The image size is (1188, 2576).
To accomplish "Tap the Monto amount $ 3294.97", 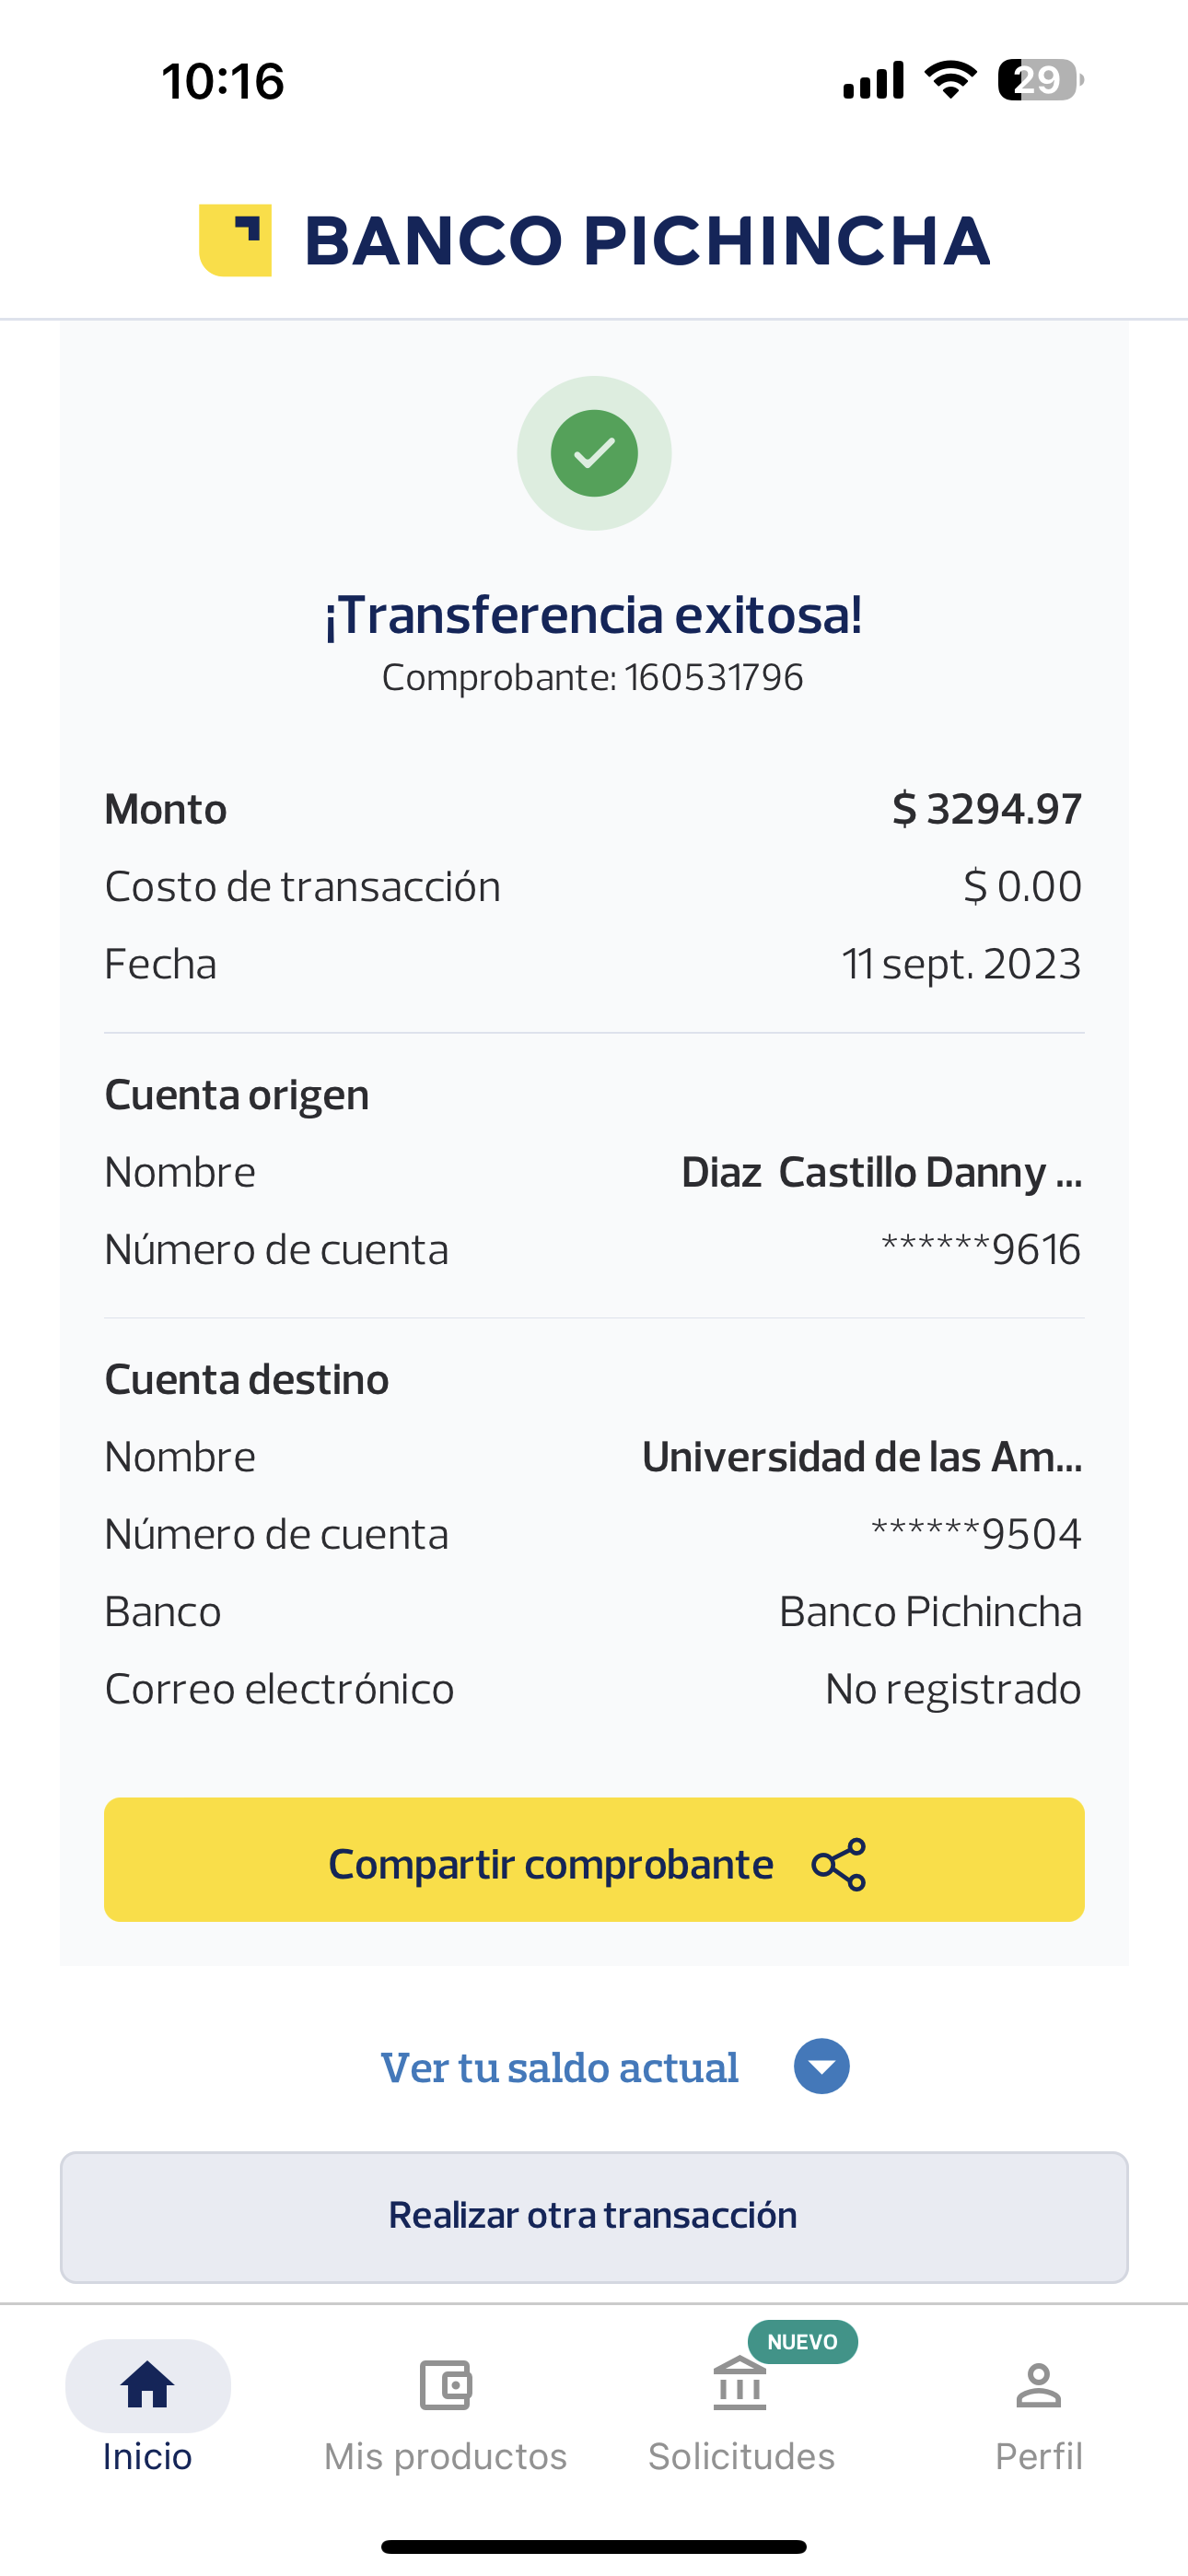I will tap(986, 809).
